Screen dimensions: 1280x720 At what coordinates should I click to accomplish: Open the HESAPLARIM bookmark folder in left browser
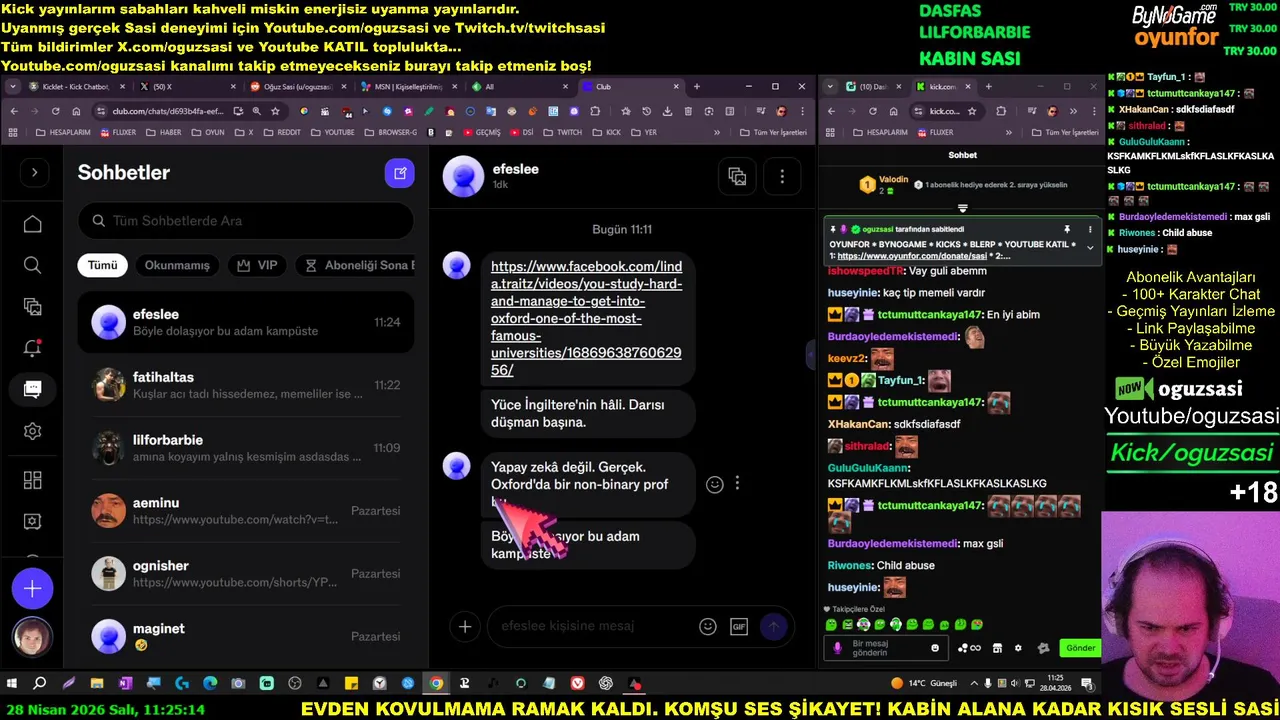pyautogui.click(x=64, y=132)
